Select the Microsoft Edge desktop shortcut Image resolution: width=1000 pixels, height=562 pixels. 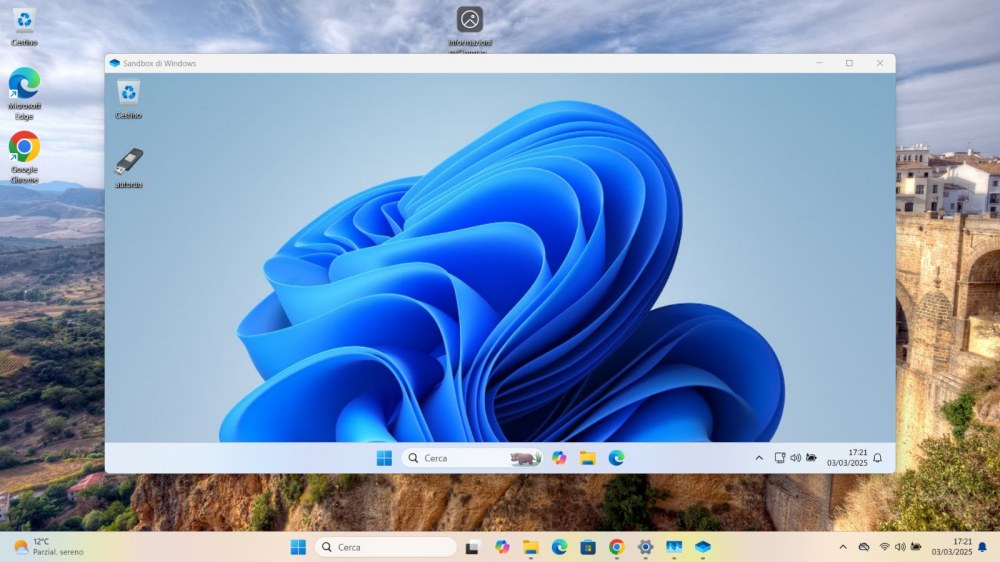click(x=24, y=94)
